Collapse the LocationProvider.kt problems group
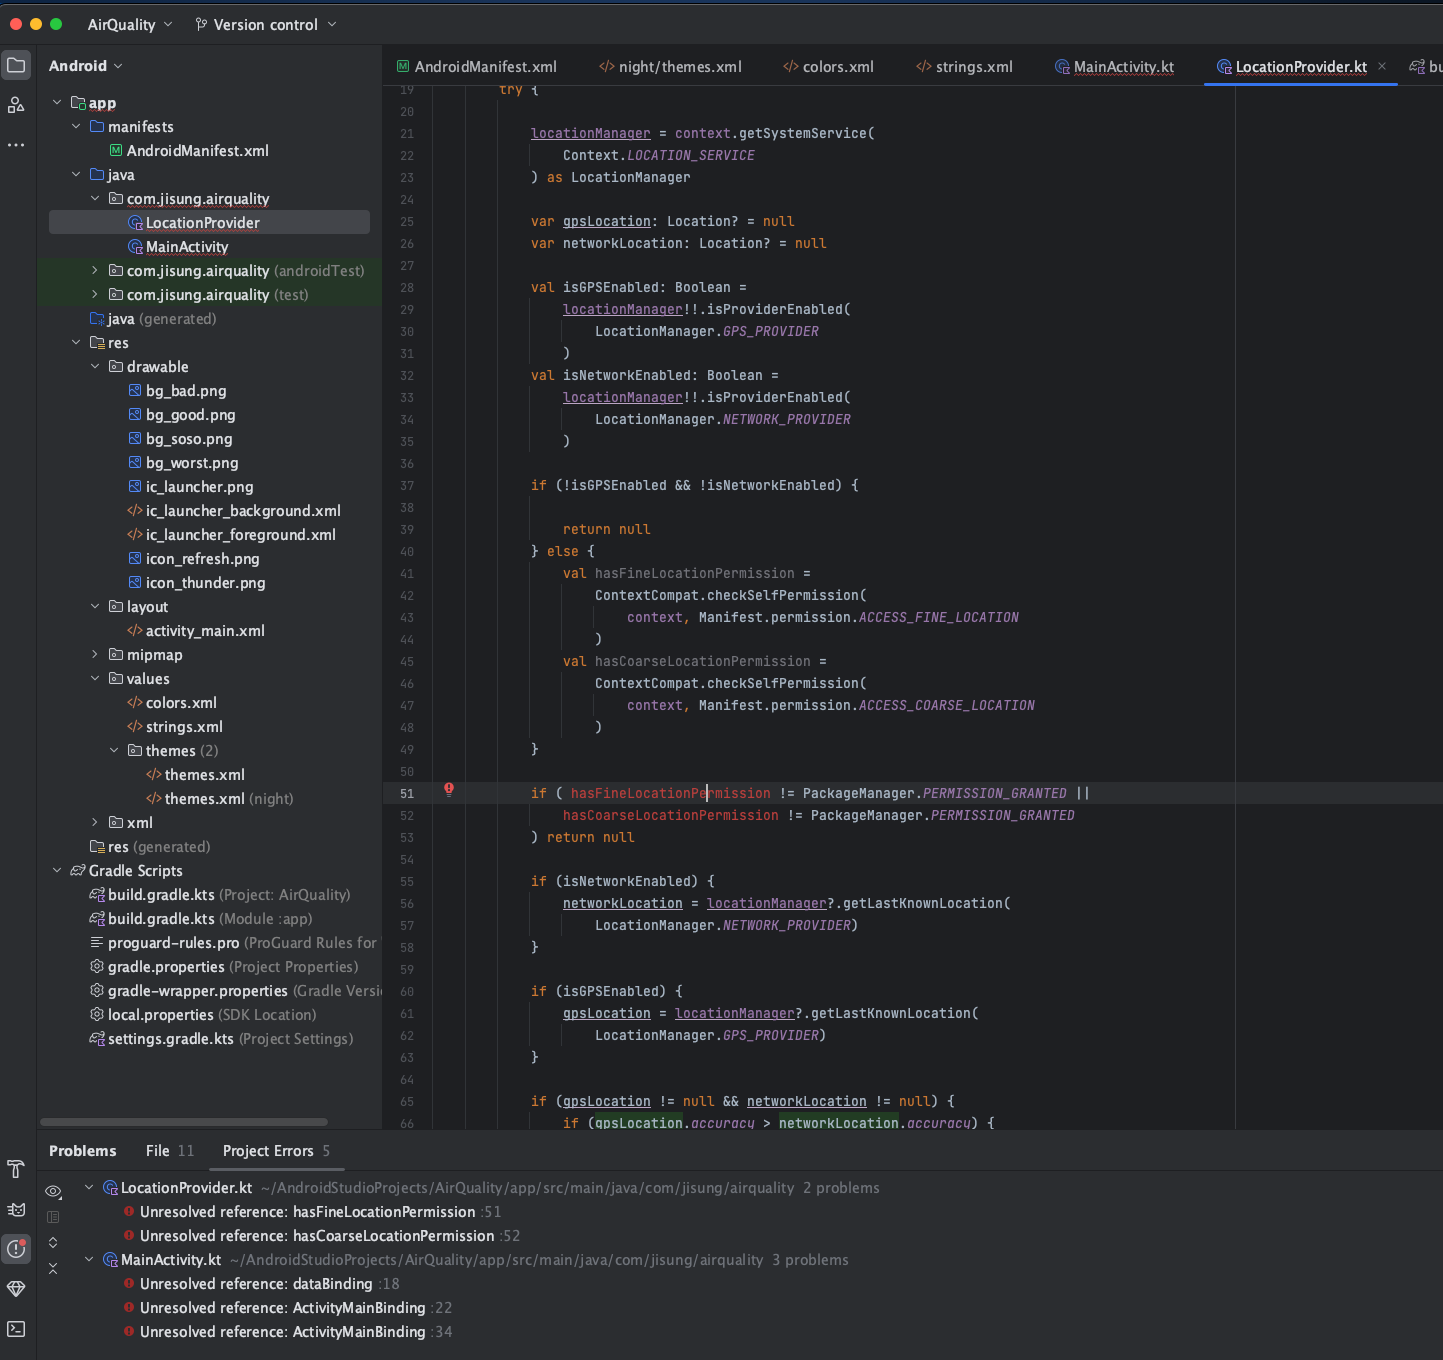The width and height of the screenshot is (1443, 1360). pos(89,1187)
